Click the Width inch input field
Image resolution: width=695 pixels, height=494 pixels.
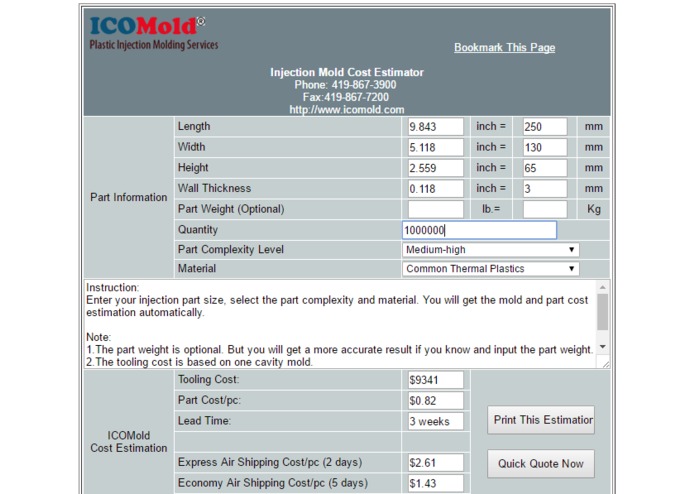(x=436, y=148)
